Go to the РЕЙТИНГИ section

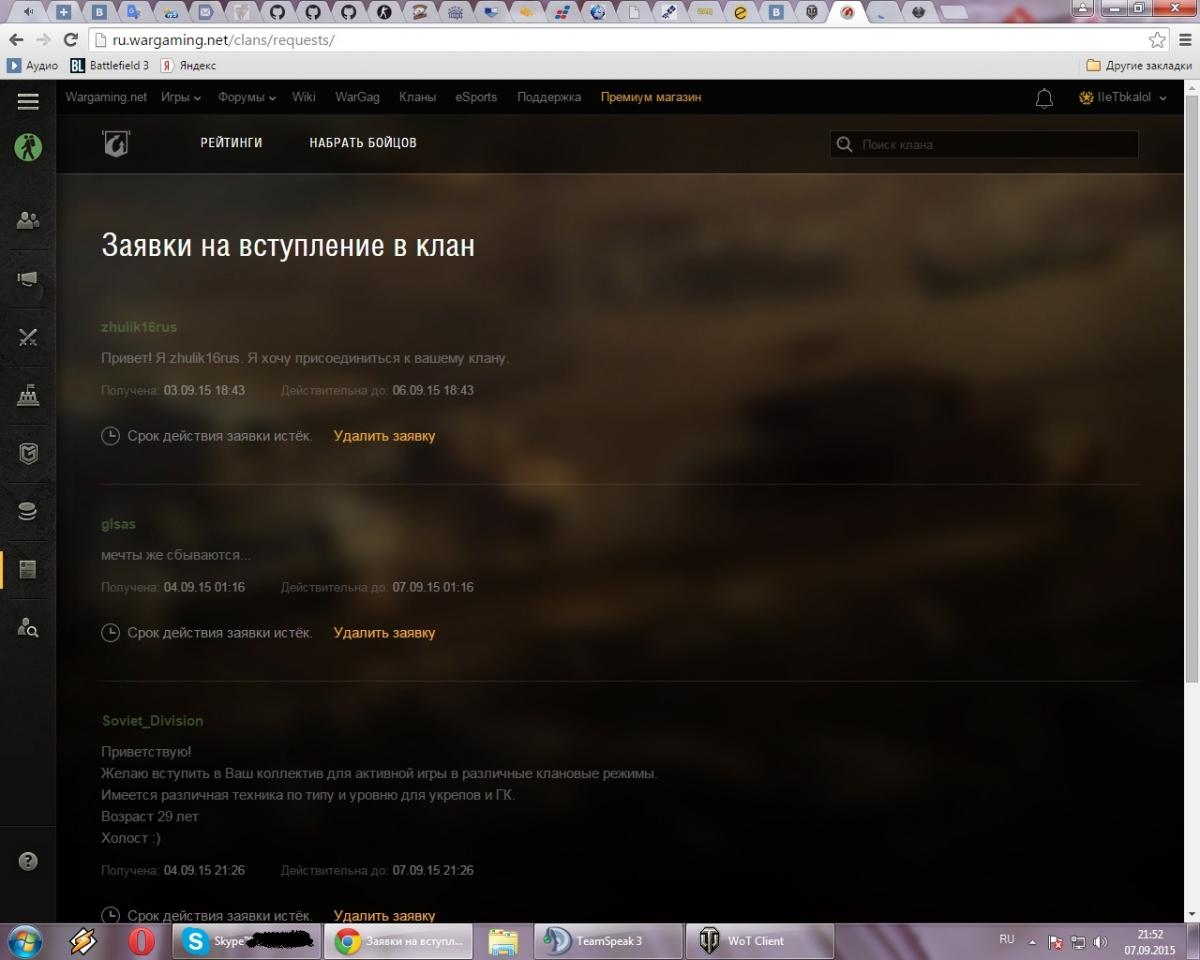(231, 143)
